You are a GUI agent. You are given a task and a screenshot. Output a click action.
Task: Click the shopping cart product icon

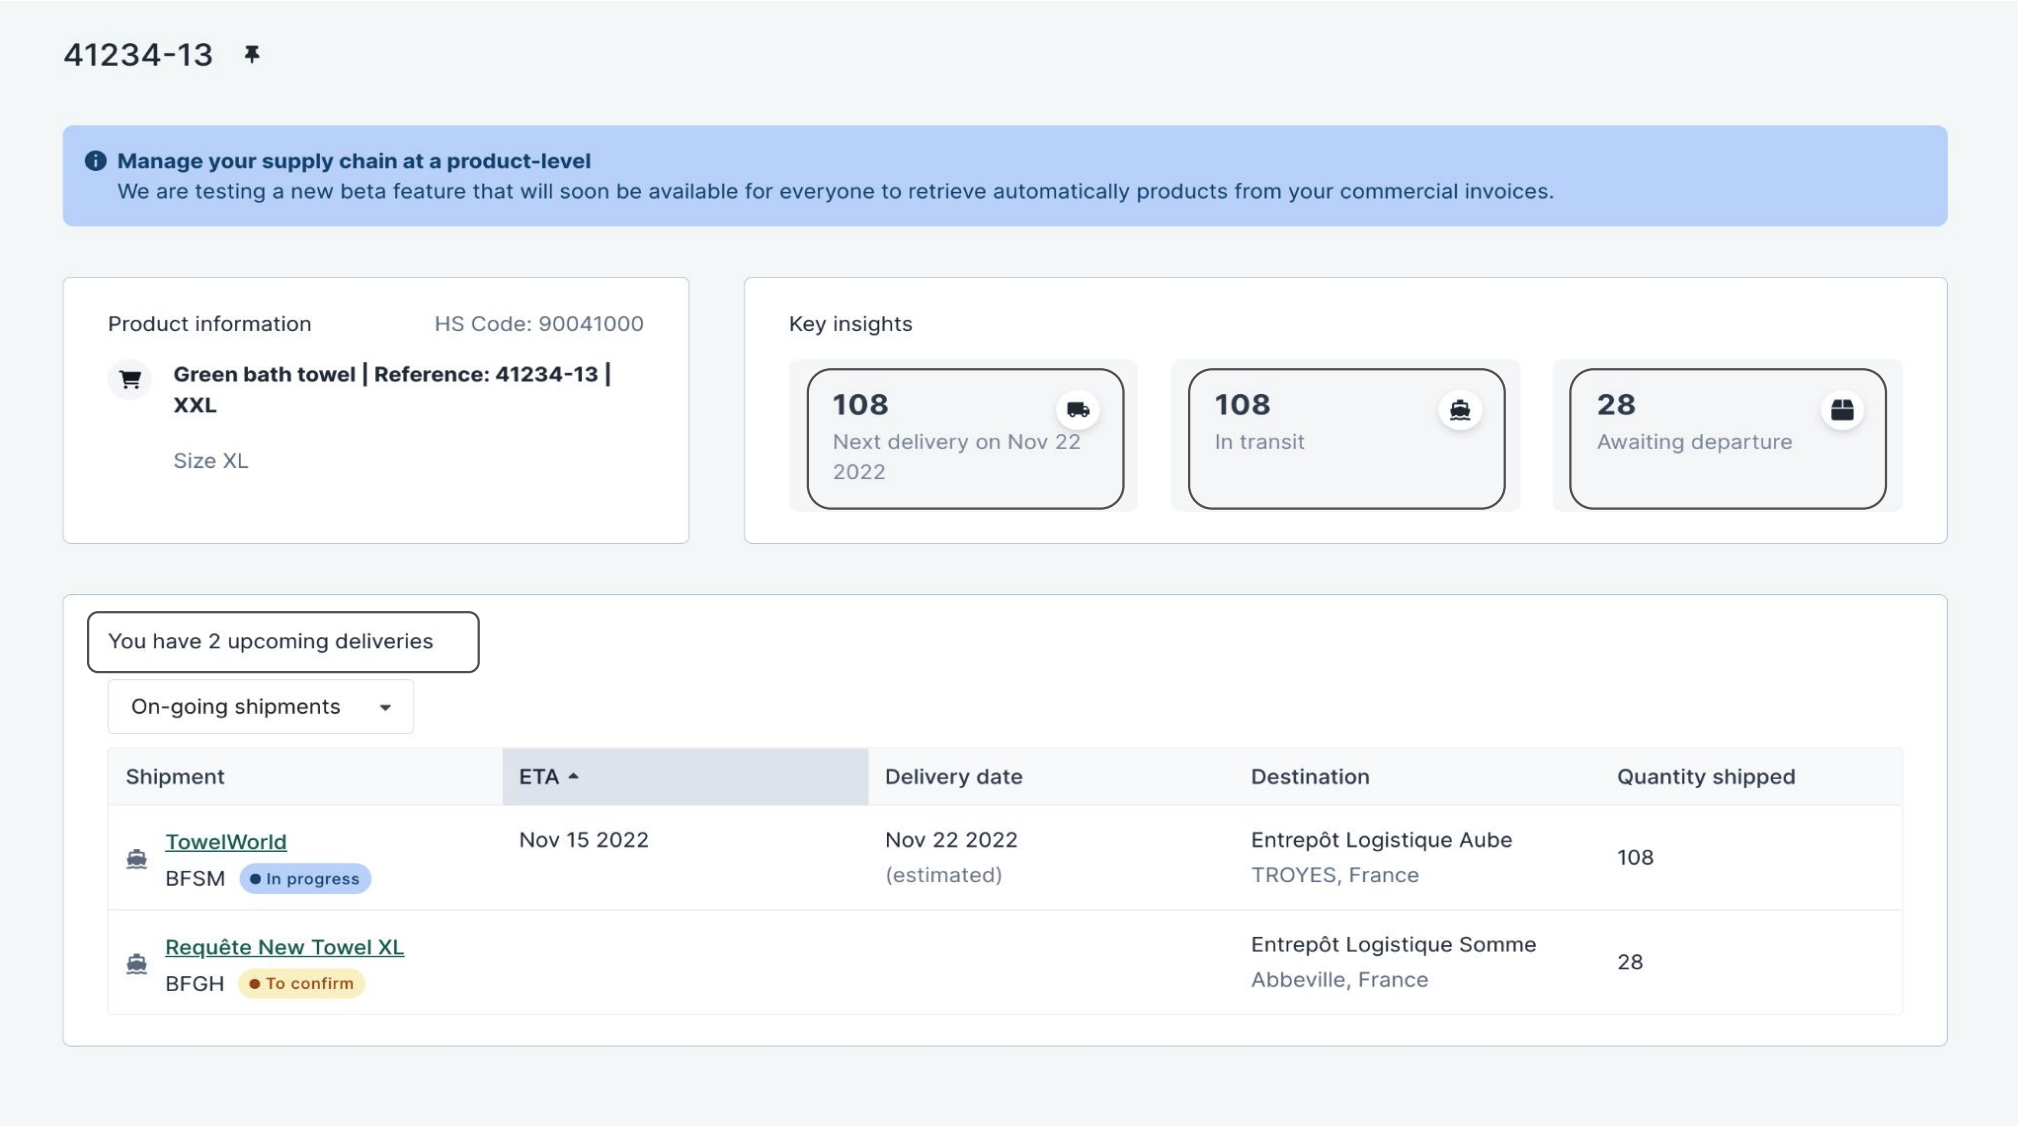[x=130, y=379]
